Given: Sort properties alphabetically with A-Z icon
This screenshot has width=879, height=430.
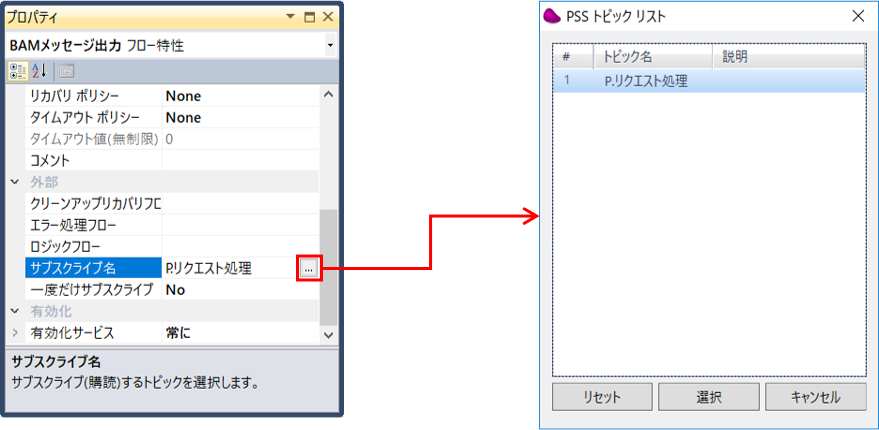Looking at the screenshot, I should coord(40,70).
